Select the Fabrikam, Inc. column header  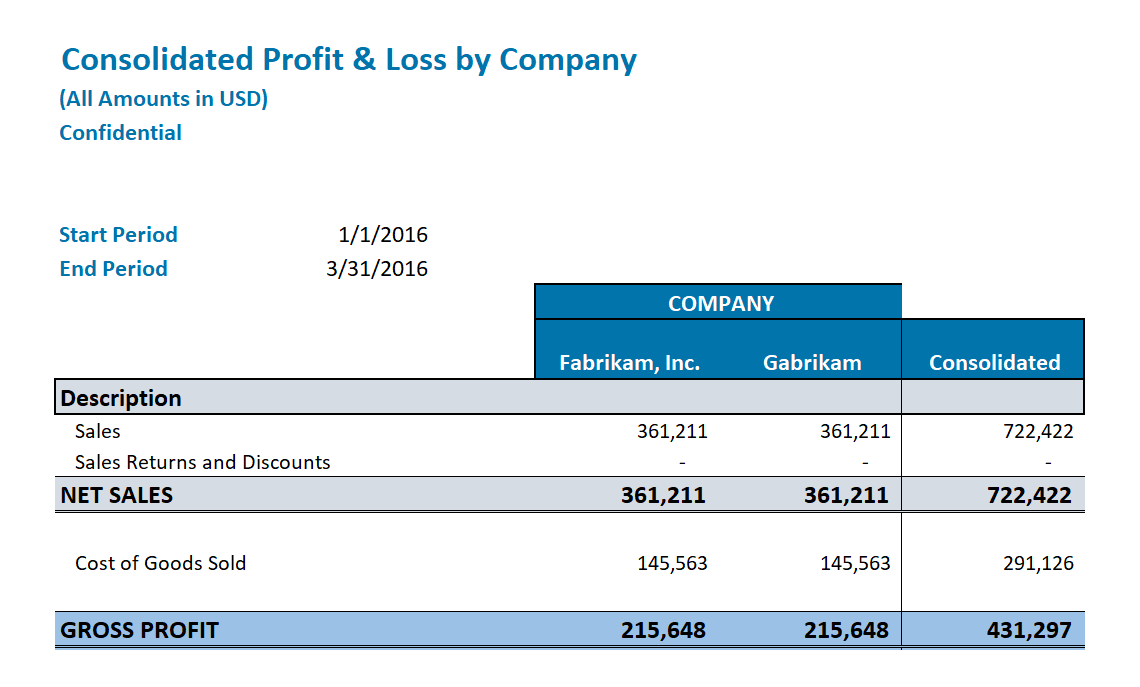click(x=630, y=362)
